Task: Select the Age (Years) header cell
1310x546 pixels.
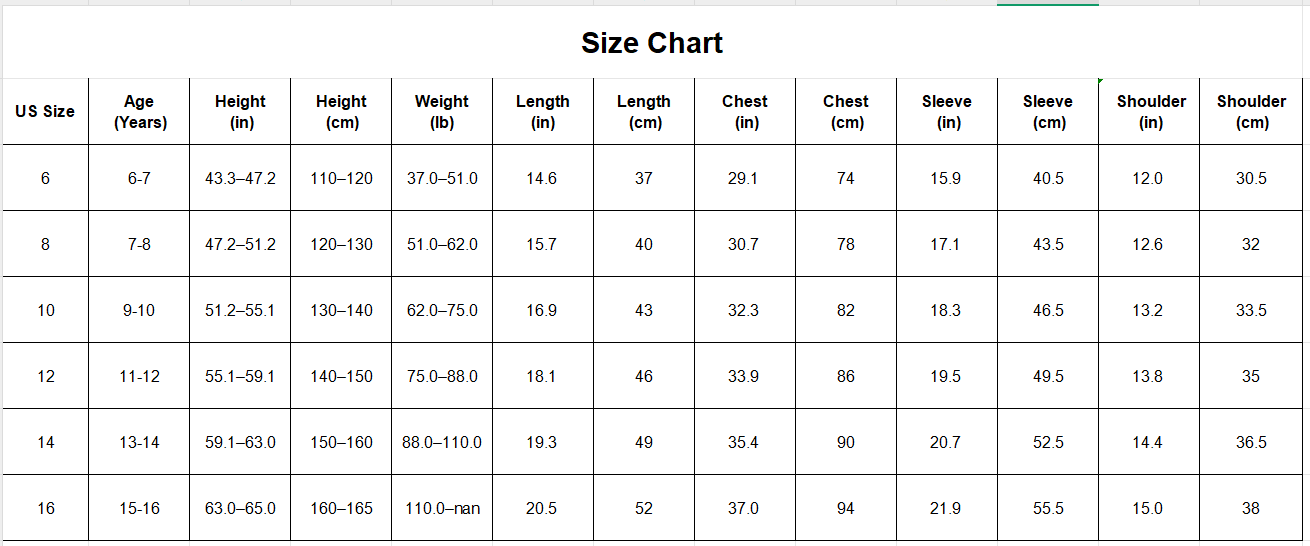Action: tap(139, 111)
